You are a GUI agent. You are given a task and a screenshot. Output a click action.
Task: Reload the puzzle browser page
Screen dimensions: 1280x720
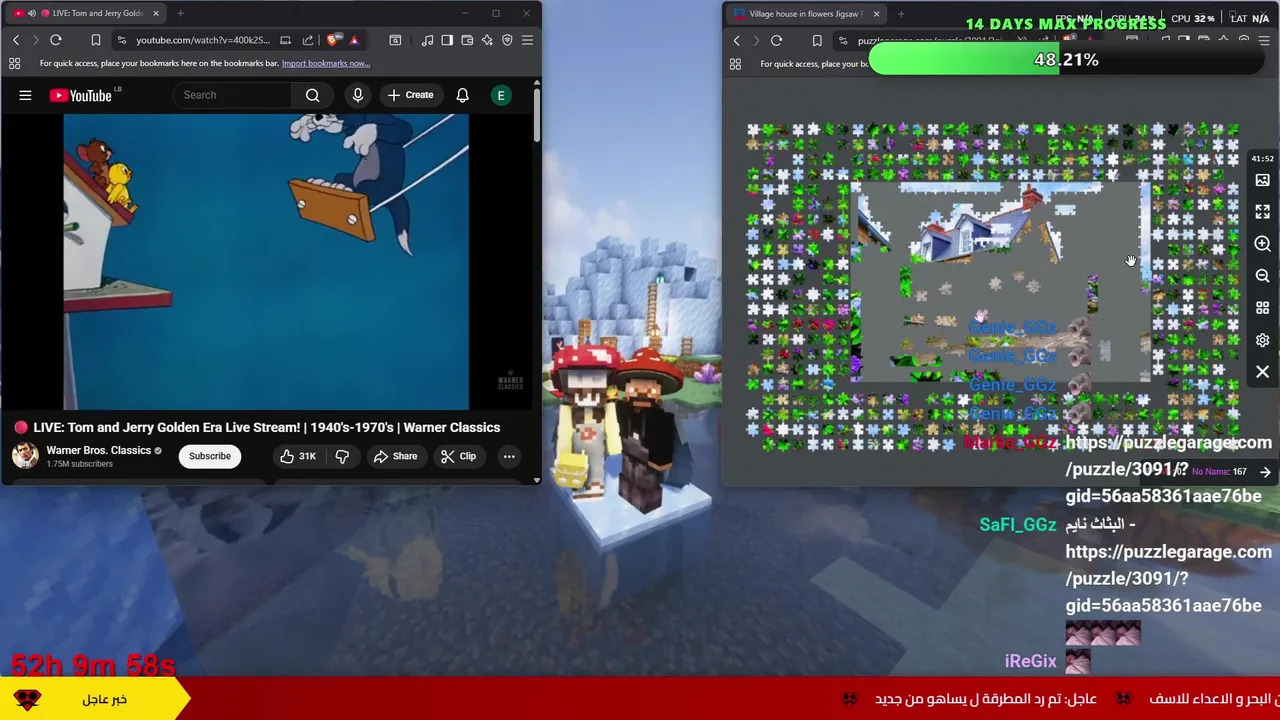pos(777,40)
